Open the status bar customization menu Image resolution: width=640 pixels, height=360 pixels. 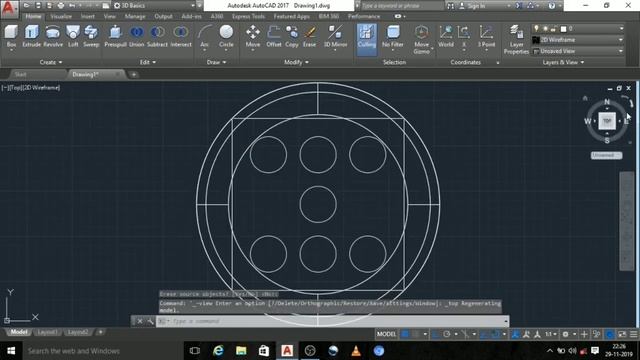pos(633,334)
